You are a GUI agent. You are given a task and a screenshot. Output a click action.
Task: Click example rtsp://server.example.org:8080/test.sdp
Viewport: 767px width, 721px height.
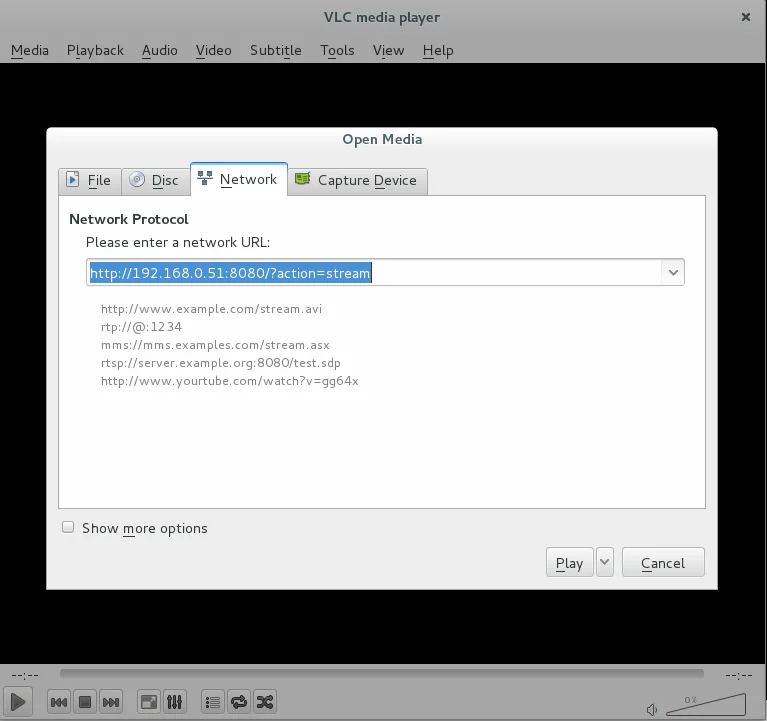(x=221, y=363)
